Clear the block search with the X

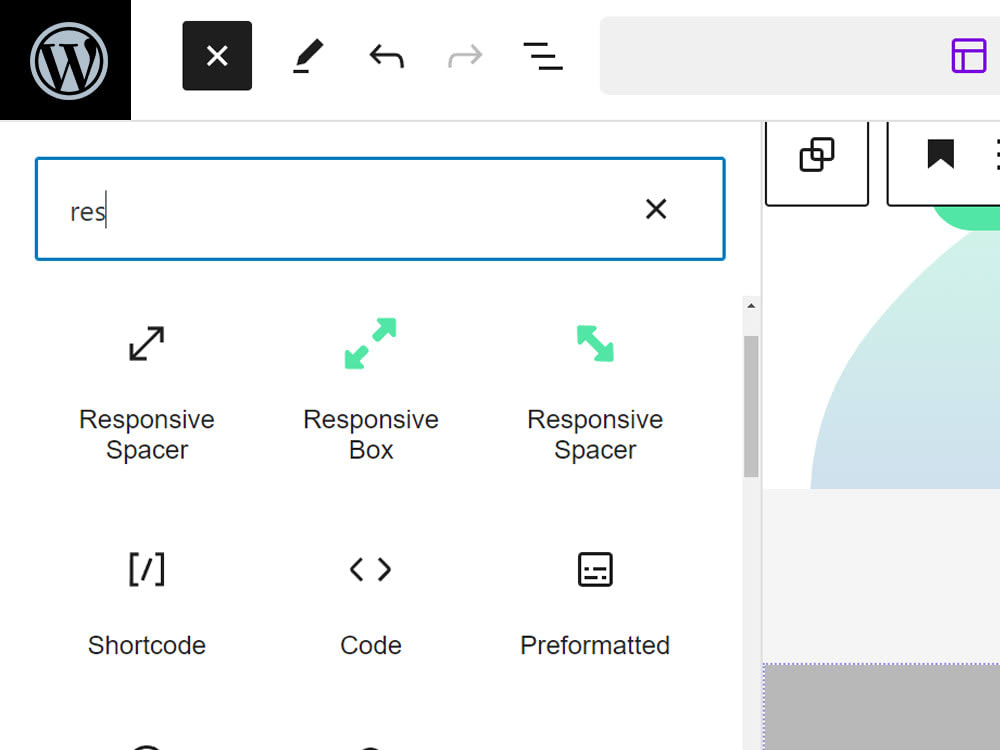click(x=656, y=209)
